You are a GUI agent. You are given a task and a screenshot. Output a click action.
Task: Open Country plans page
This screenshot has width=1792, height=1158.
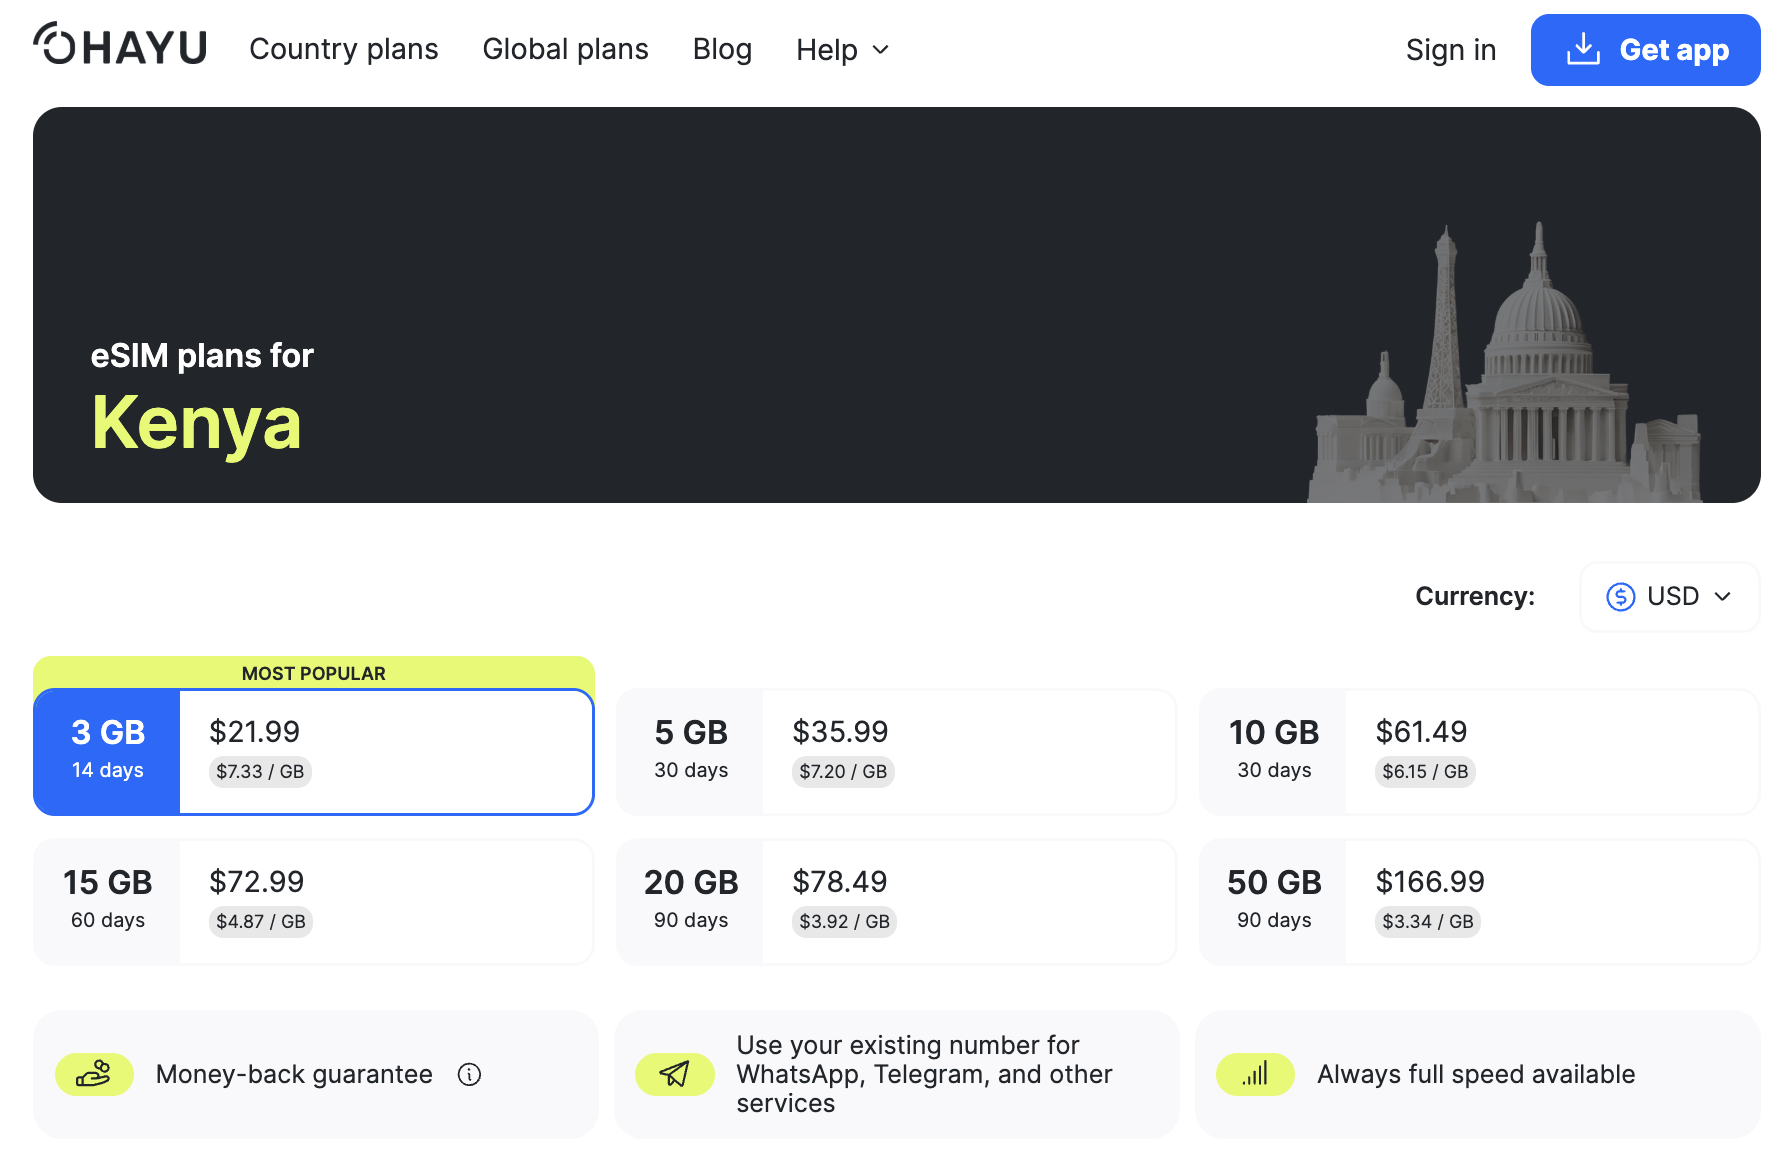pos(343,49)
